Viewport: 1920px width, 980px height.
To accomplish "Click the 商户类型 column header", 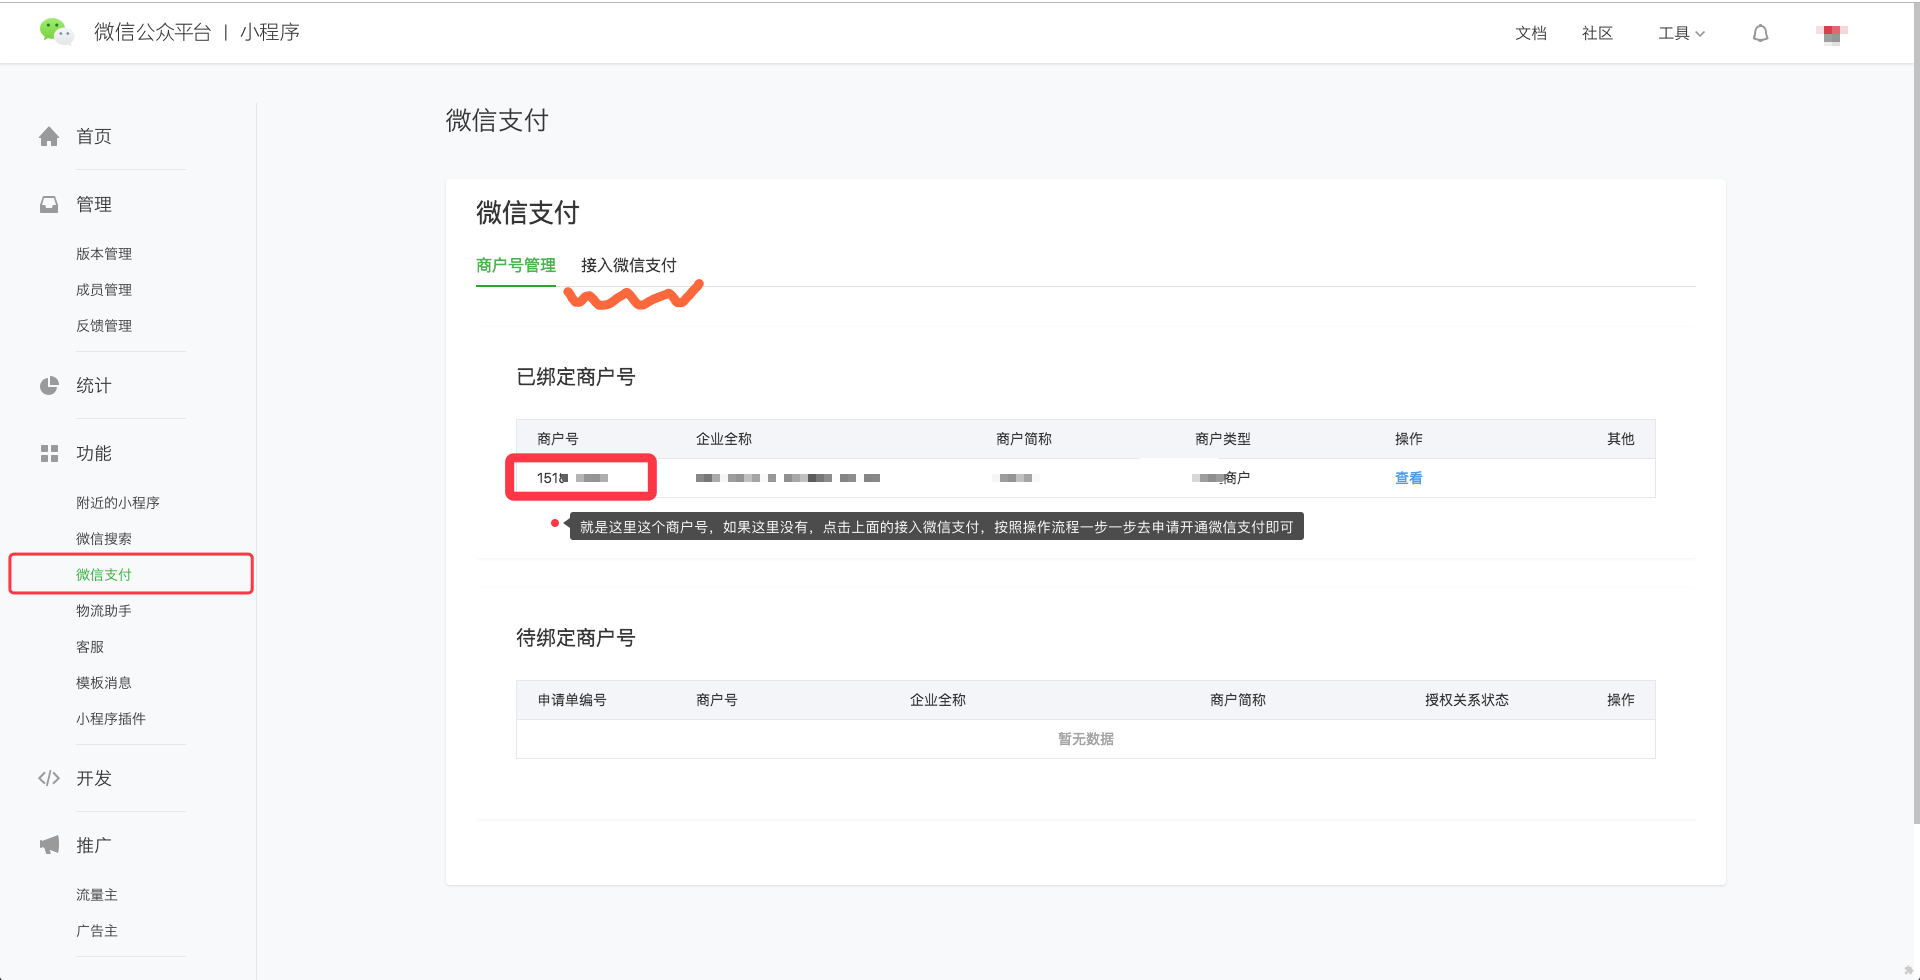I will tap(1223, 439).
